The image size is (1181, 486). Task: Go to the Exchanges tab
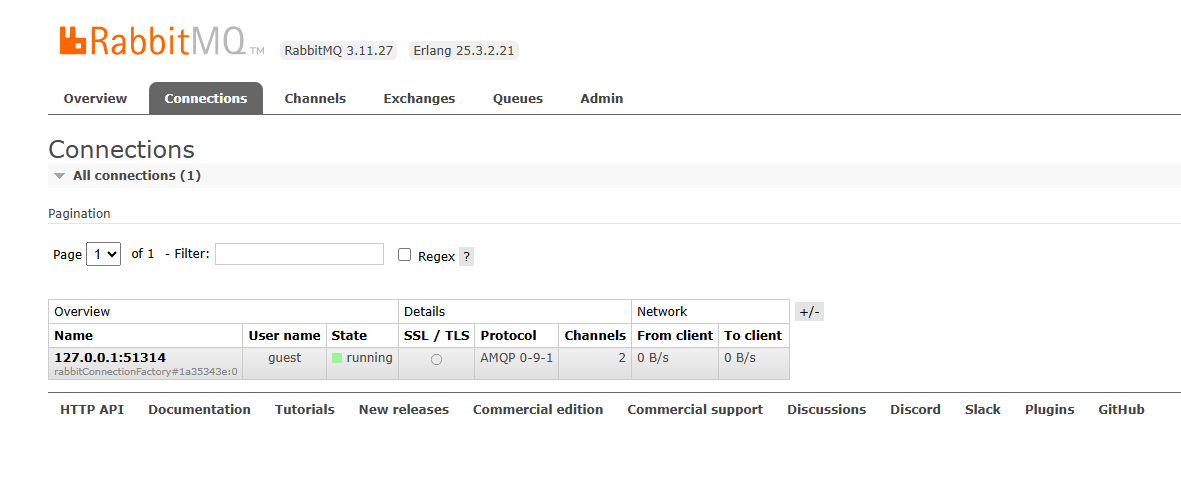pos(419,99)
